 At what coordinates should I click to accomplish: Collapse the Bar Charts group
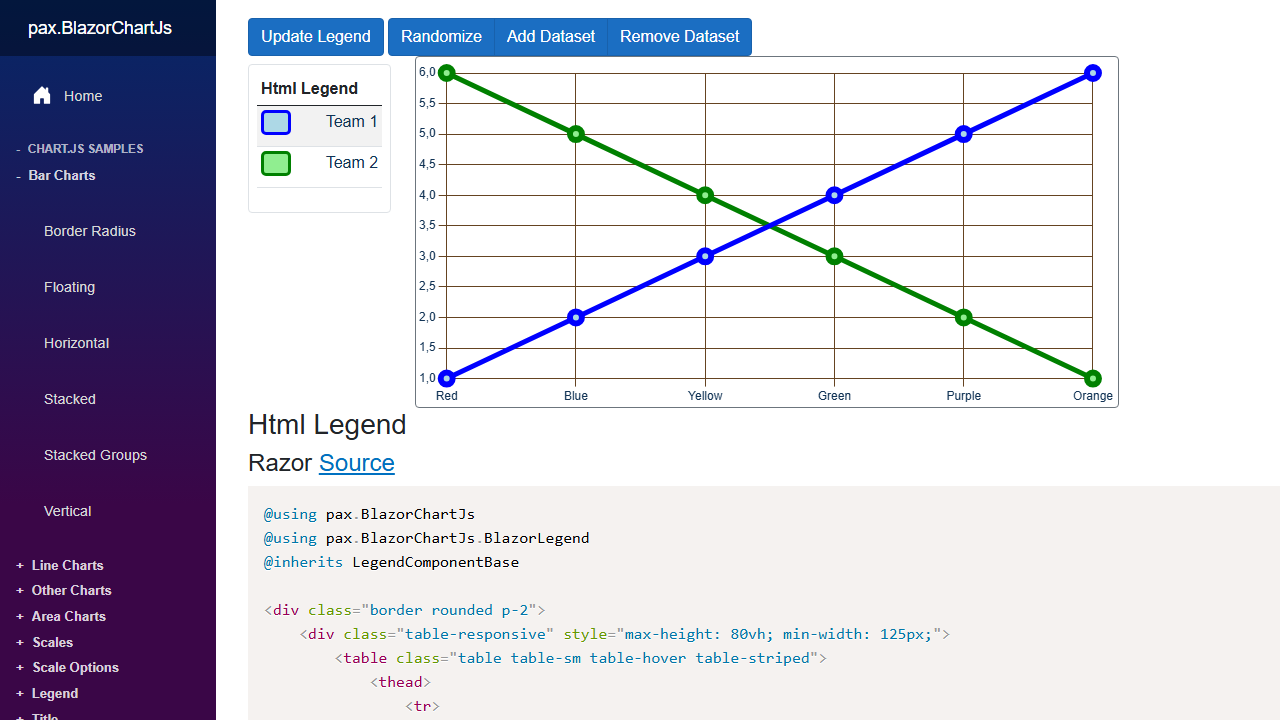(56, 175)
